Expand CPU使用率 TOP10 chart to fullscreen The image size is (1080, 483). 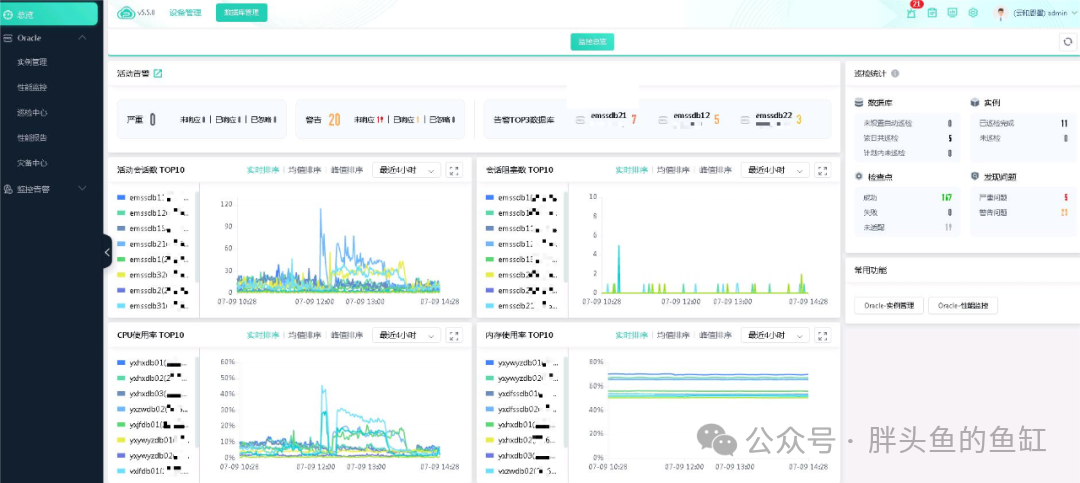click(455, 336)
